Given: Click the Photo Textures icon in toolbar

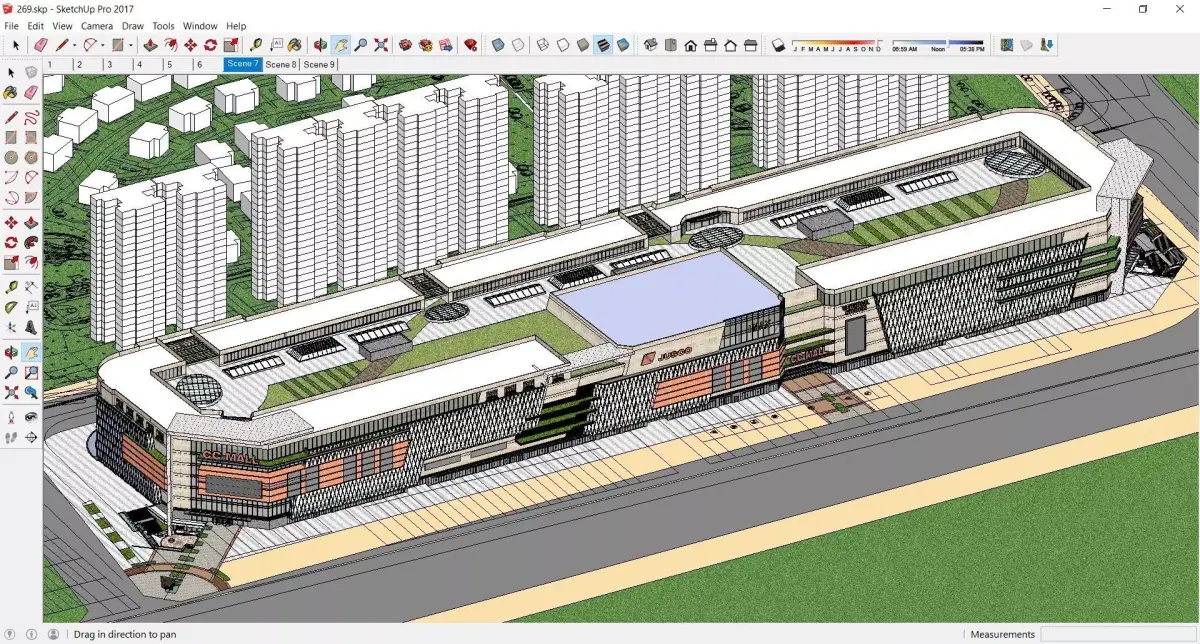Looking at the screenshot, I should 1047,45.
